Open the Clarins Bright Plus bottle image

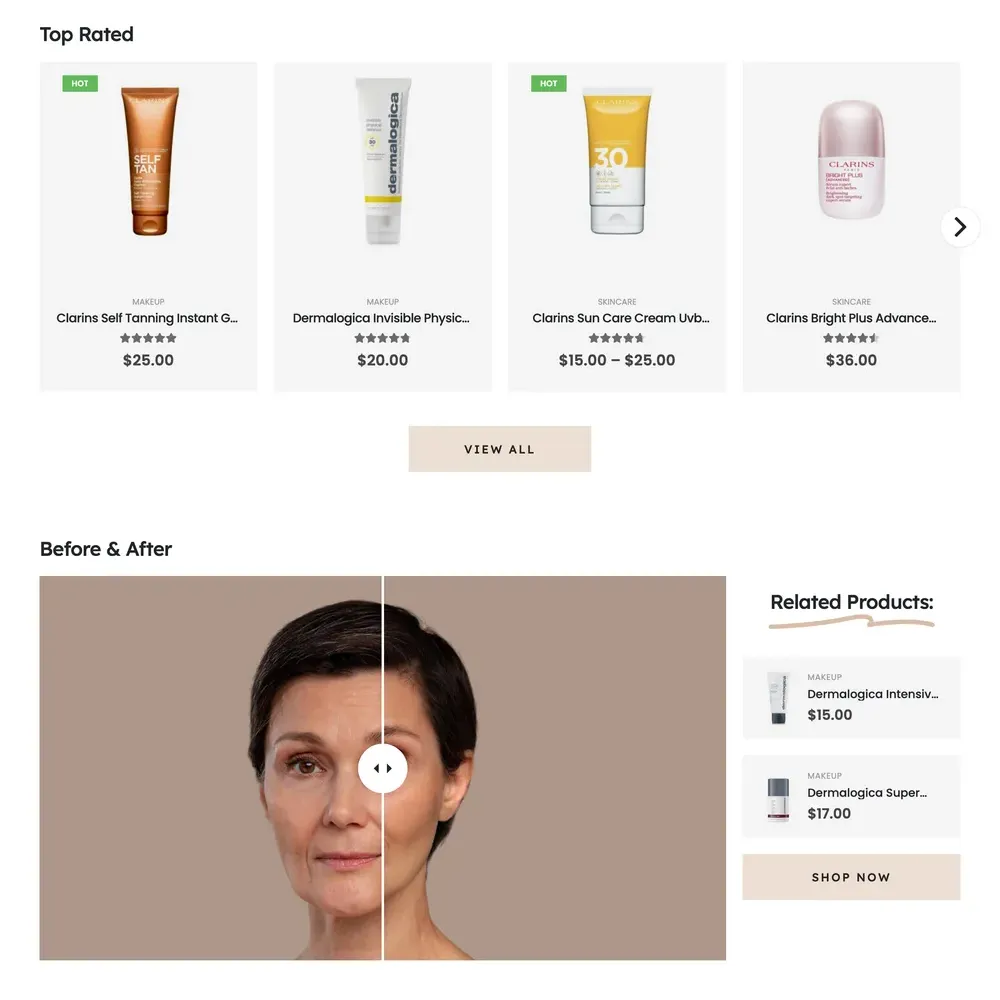851,159
